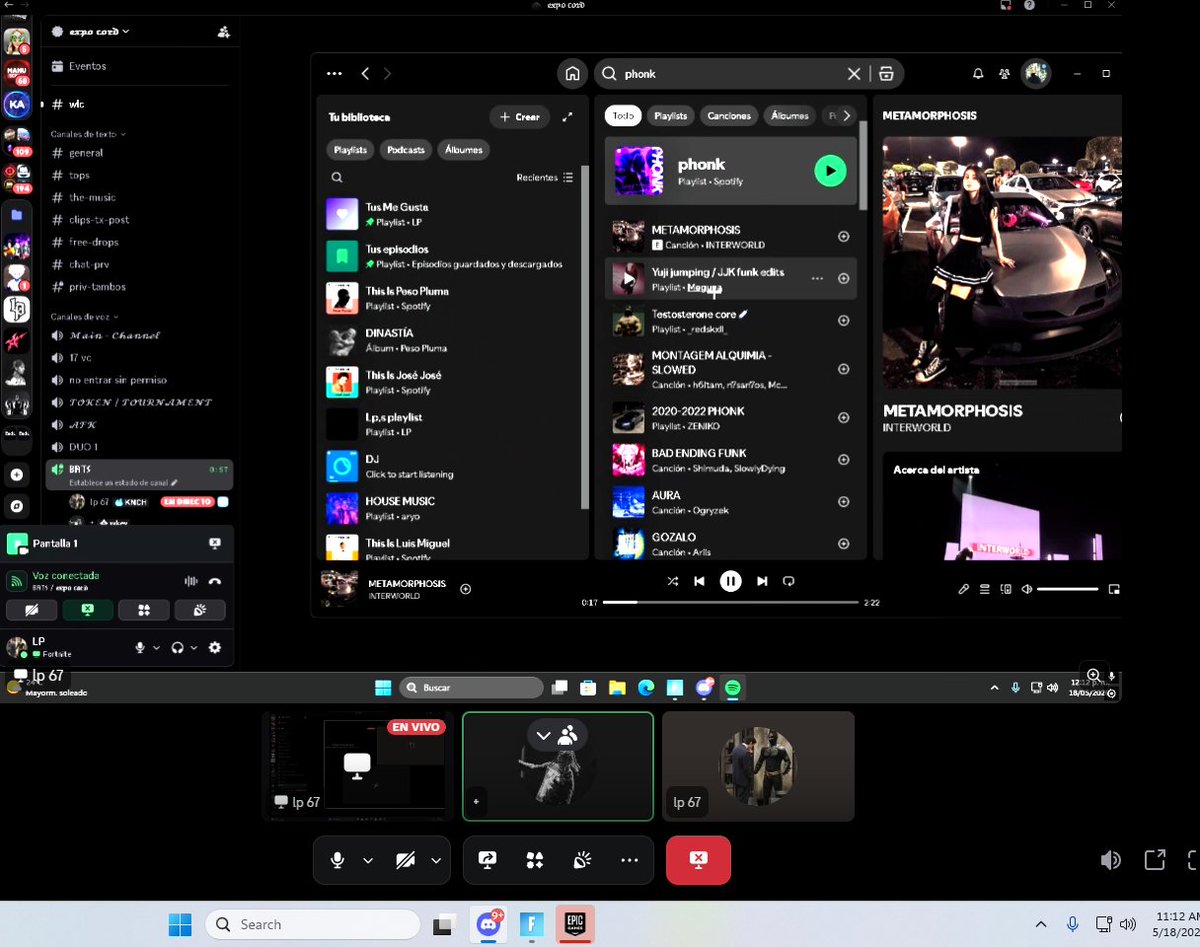The height and width of the screenshot is (947, 1200).
Task: Add a server plus icon
Action: click(x=16, y=475)
